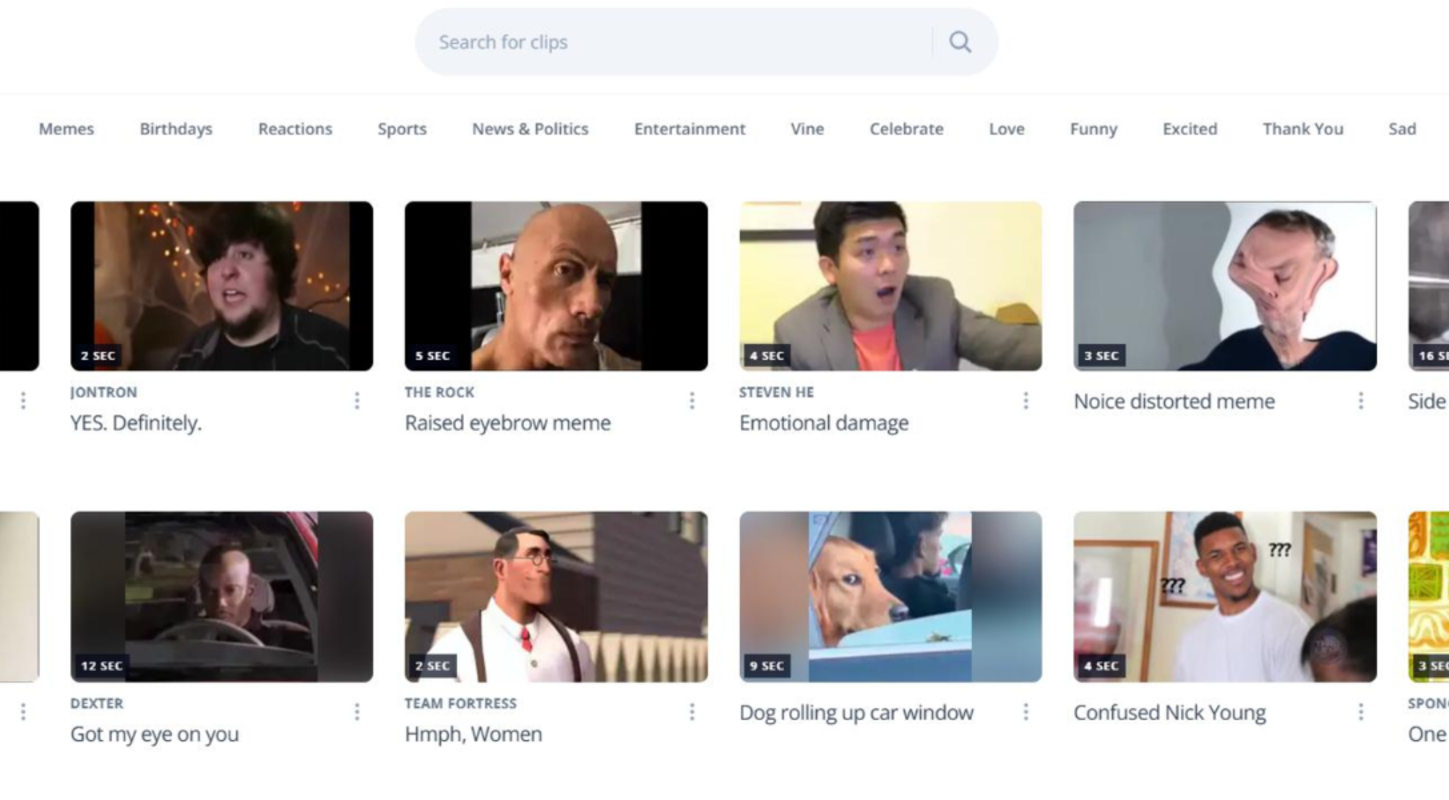Screen dimensions: 1449x800
Task: Open the Hmph, Women clip title
Action: [x=473, y=734]
